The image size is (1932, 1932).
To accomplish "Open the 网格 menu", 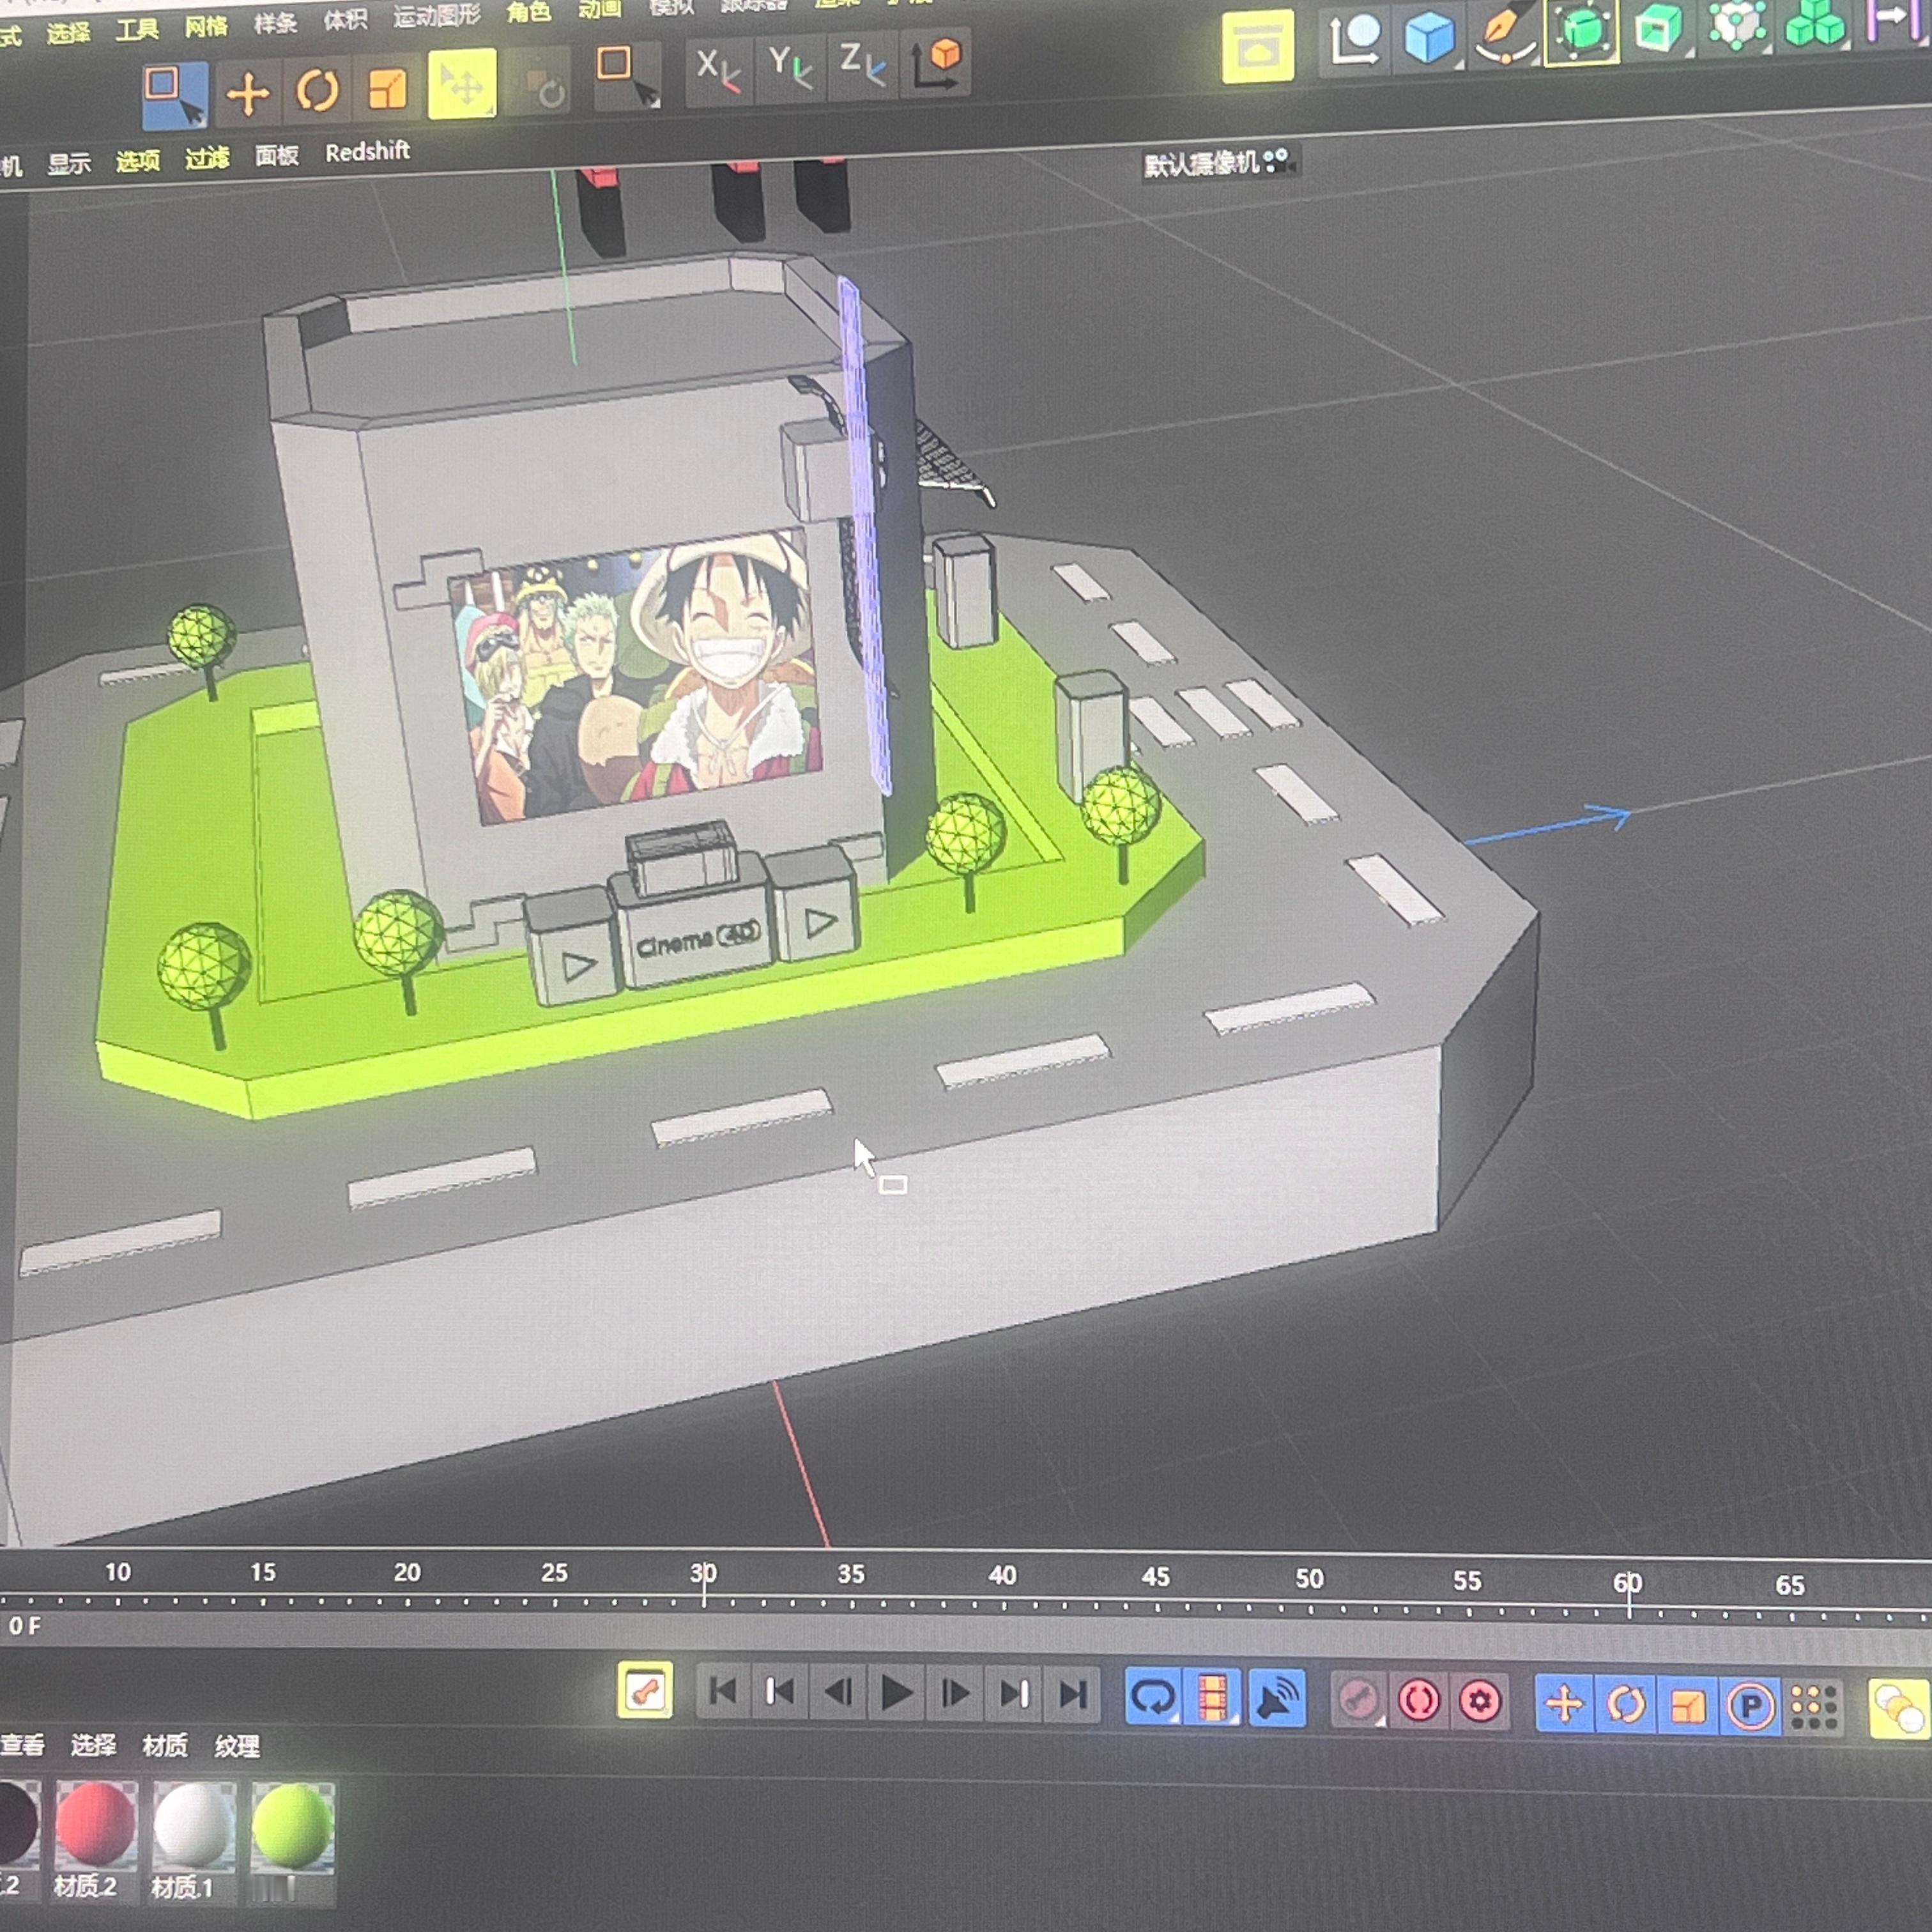I will [x=206, y=26].
